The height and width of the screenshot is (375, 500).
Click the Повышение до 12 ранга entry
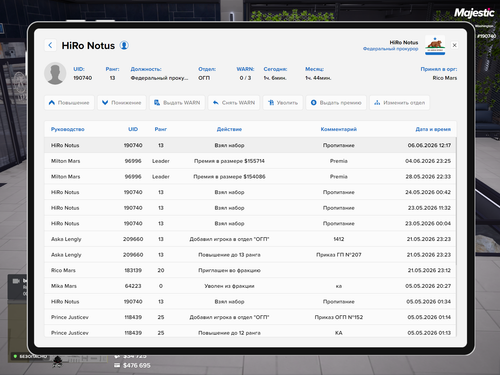pyautogui.click(x=229, y=333)
